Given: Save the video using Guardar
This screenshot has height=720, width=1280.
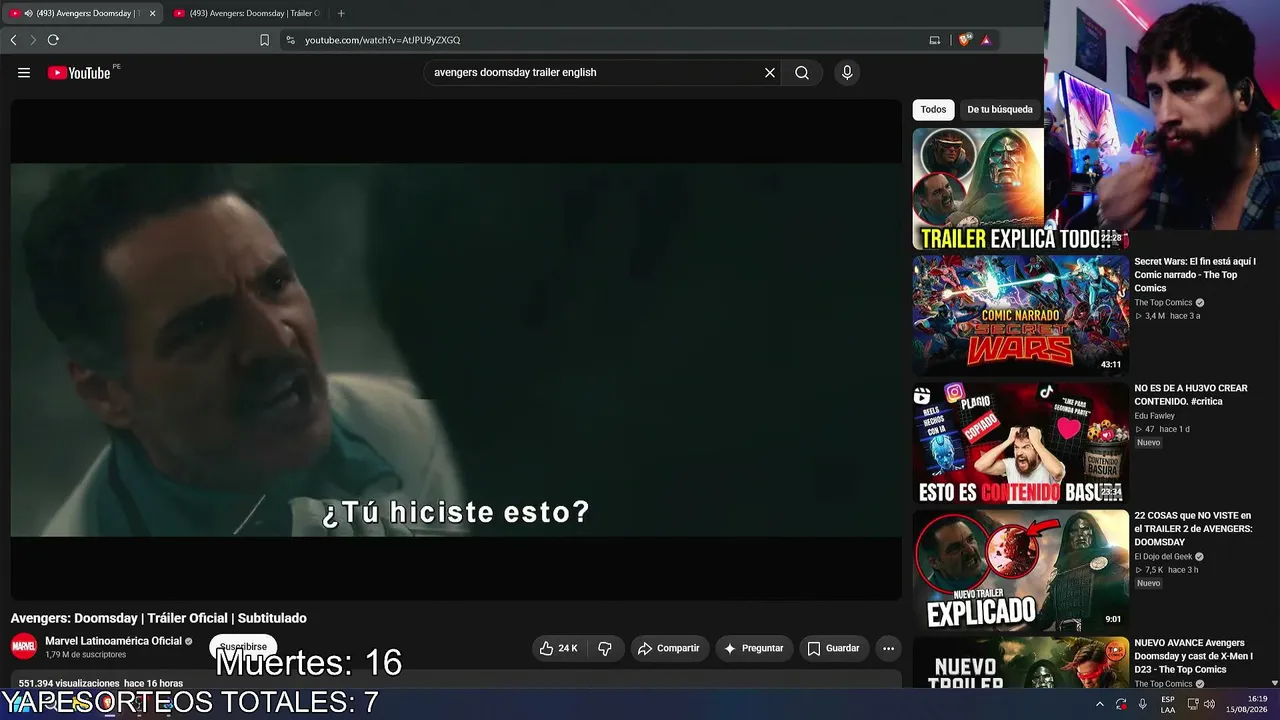Looking at the screenshot, I should tap(834, 648).
